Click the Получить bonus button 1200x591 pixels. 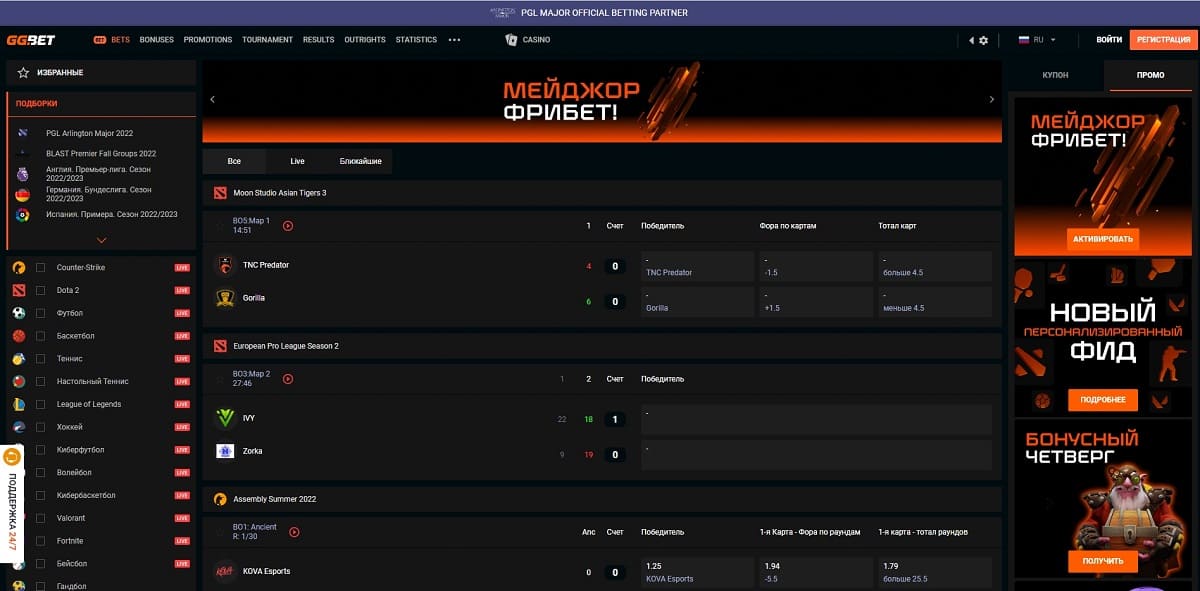(x=1103, y=561)
